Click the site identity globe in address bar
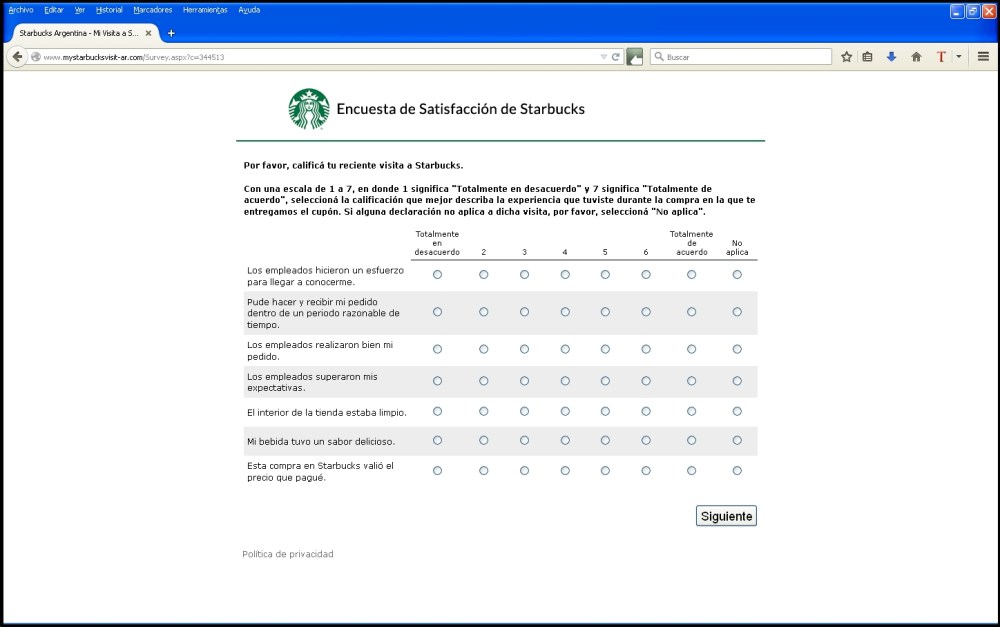The width and height of the screenshot is (1000, 627). 35,57
